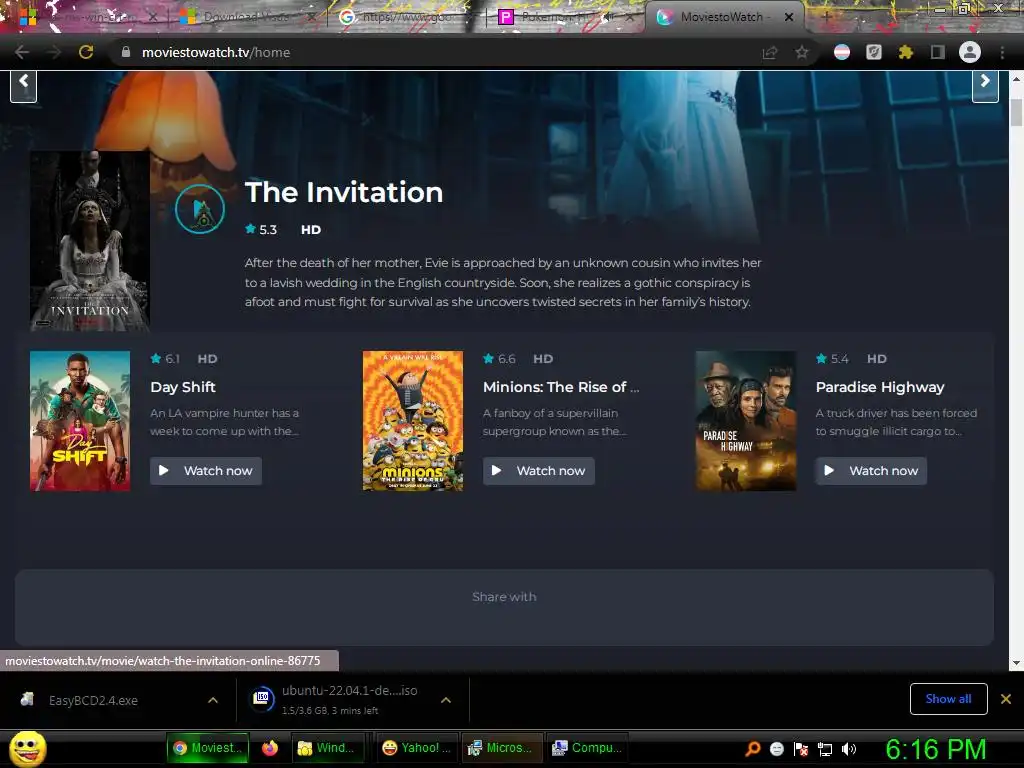Image resolution: width=1024 pixels, height=768 pixels.
Task: Share this page using the share icon
Action: click(770, 52)
